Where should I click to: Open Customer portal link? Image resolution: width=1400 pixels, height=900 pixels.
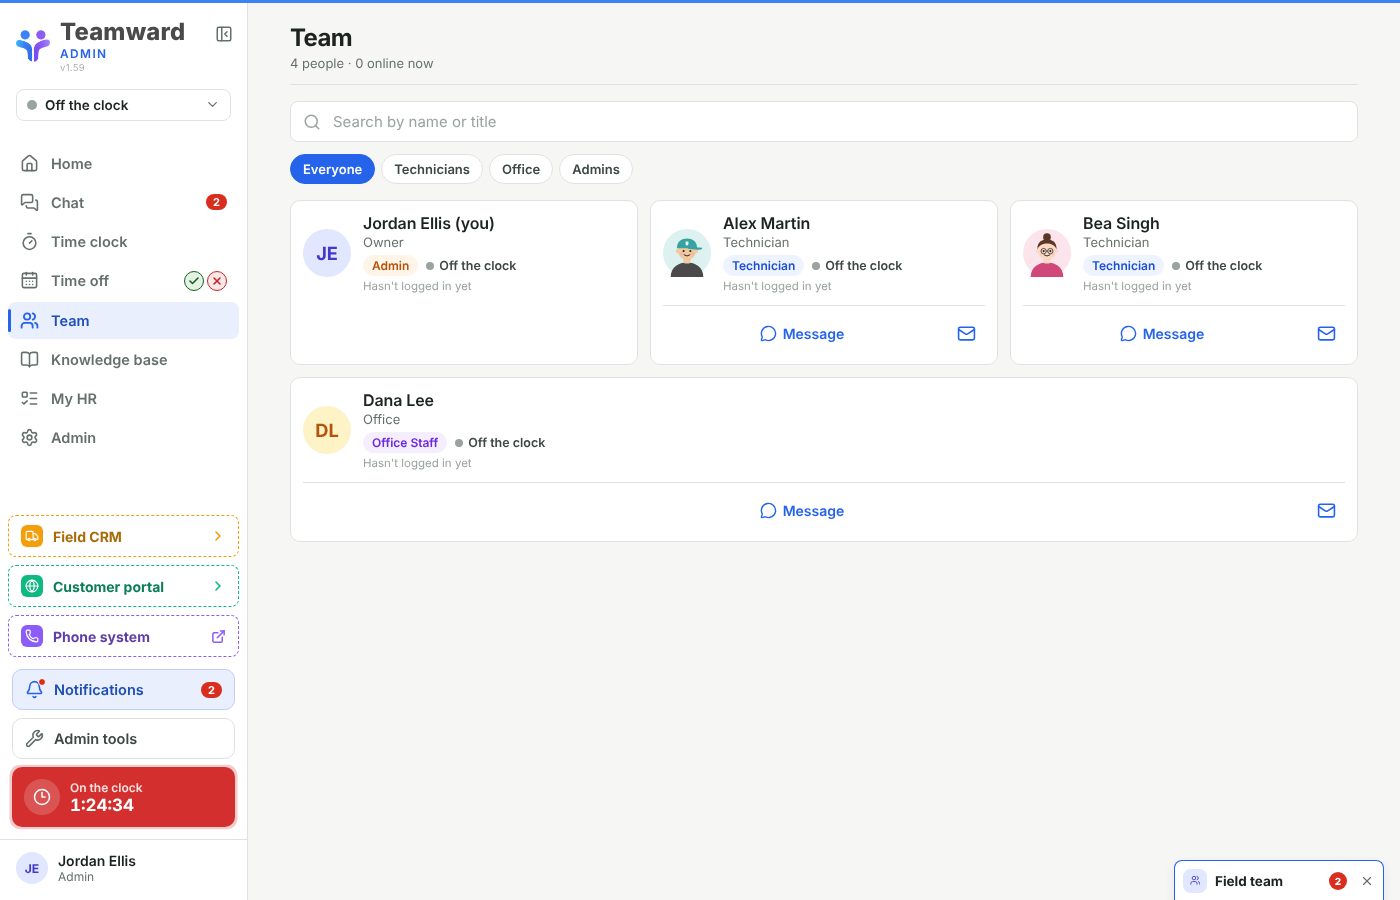[x=123, y=586]
